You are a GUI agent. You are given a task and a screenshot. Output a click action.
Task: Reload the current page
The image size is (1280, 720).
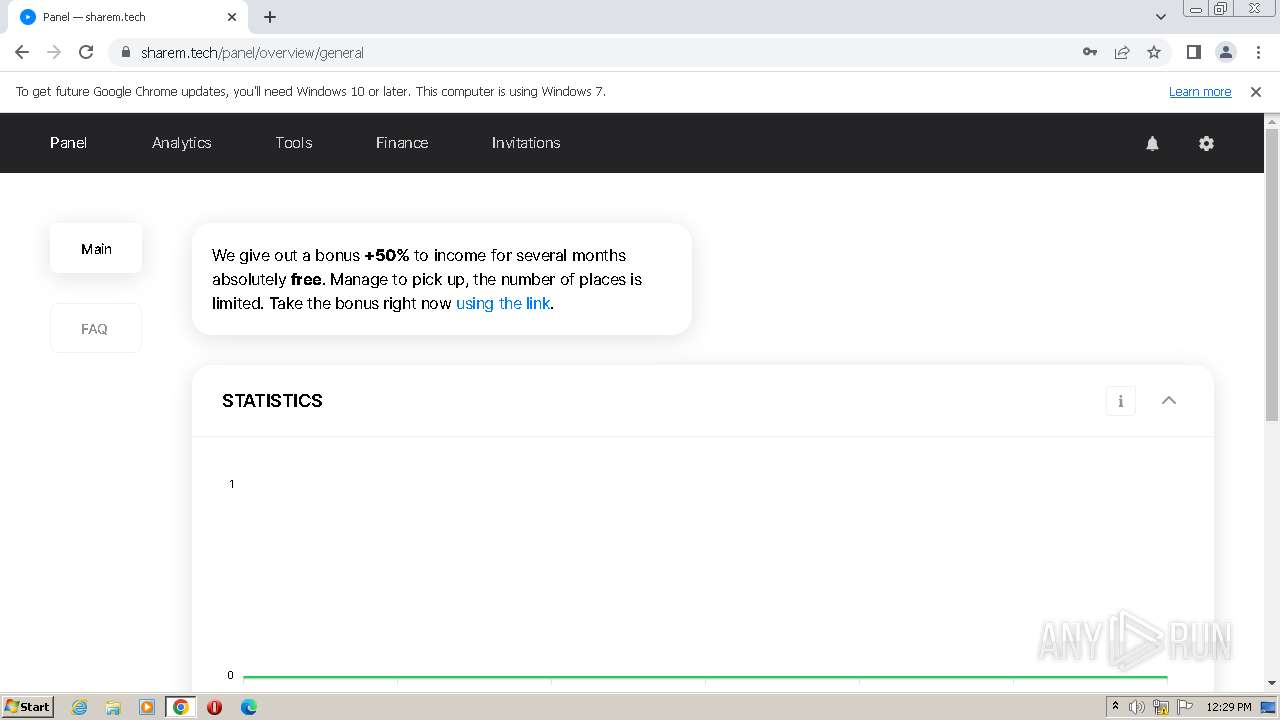tap(86, 52)
